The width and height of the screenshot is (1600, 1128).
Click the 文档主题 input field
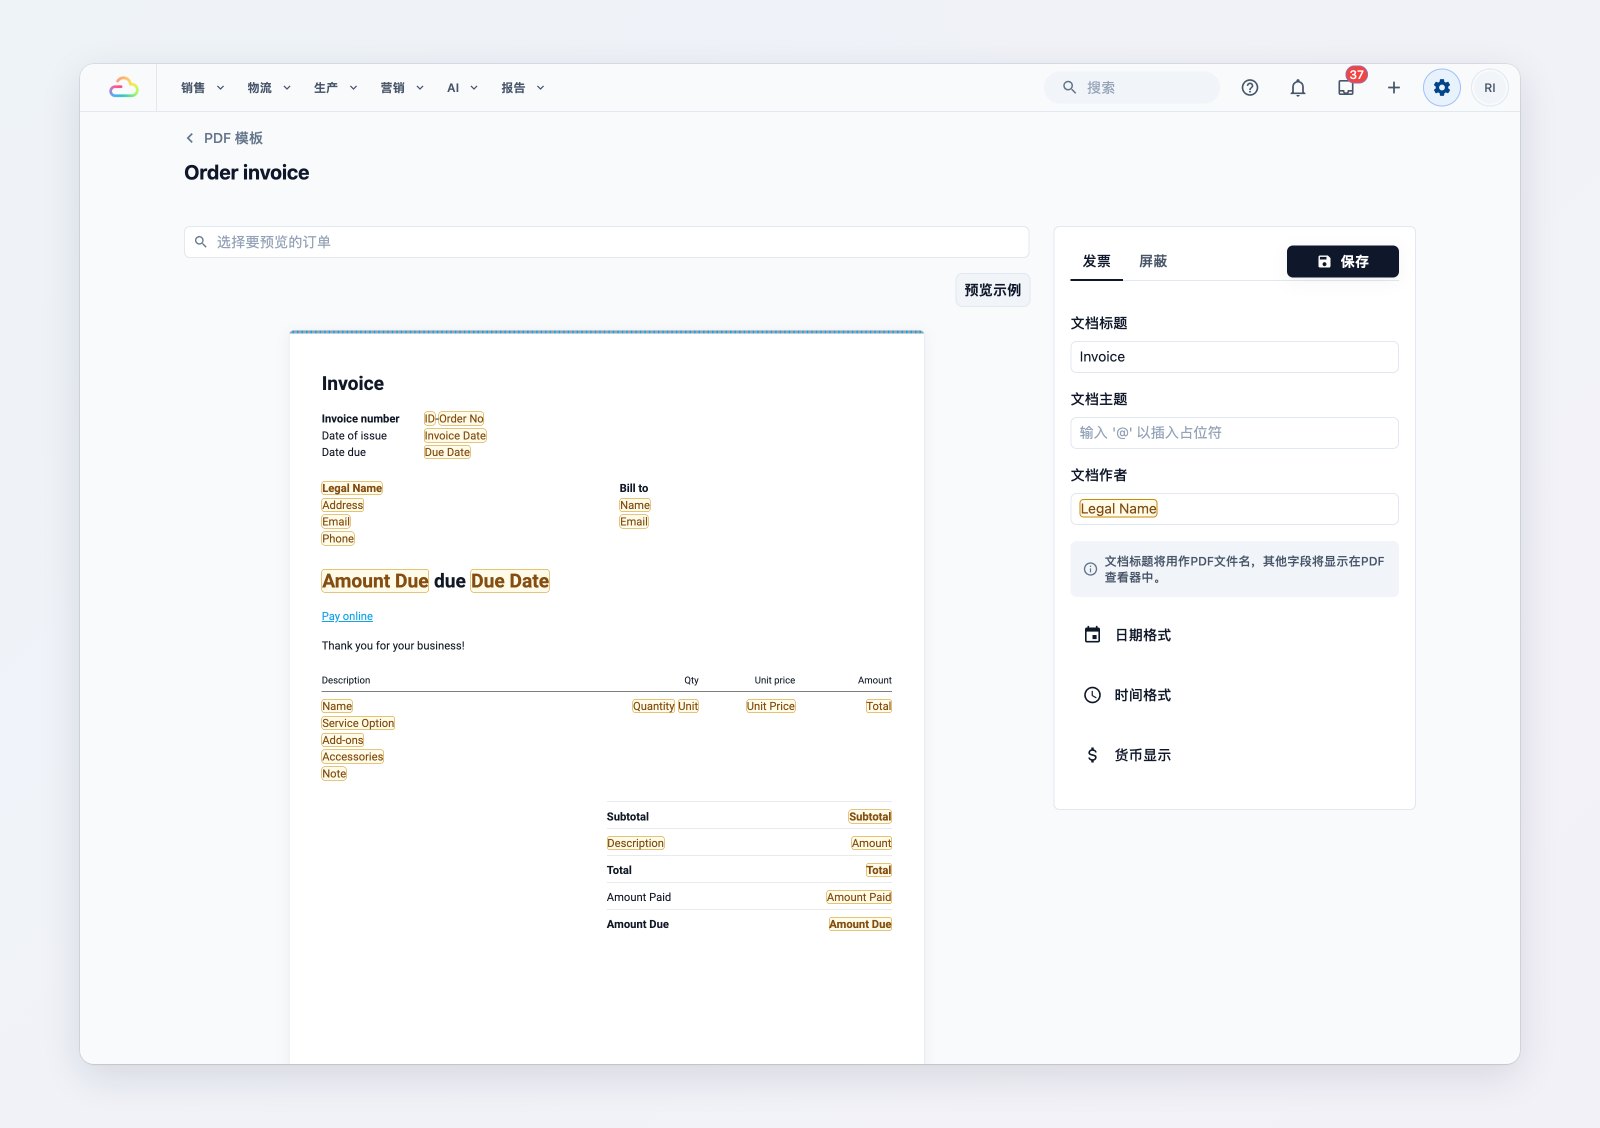pyautogui.click(x=1235, y=433)
